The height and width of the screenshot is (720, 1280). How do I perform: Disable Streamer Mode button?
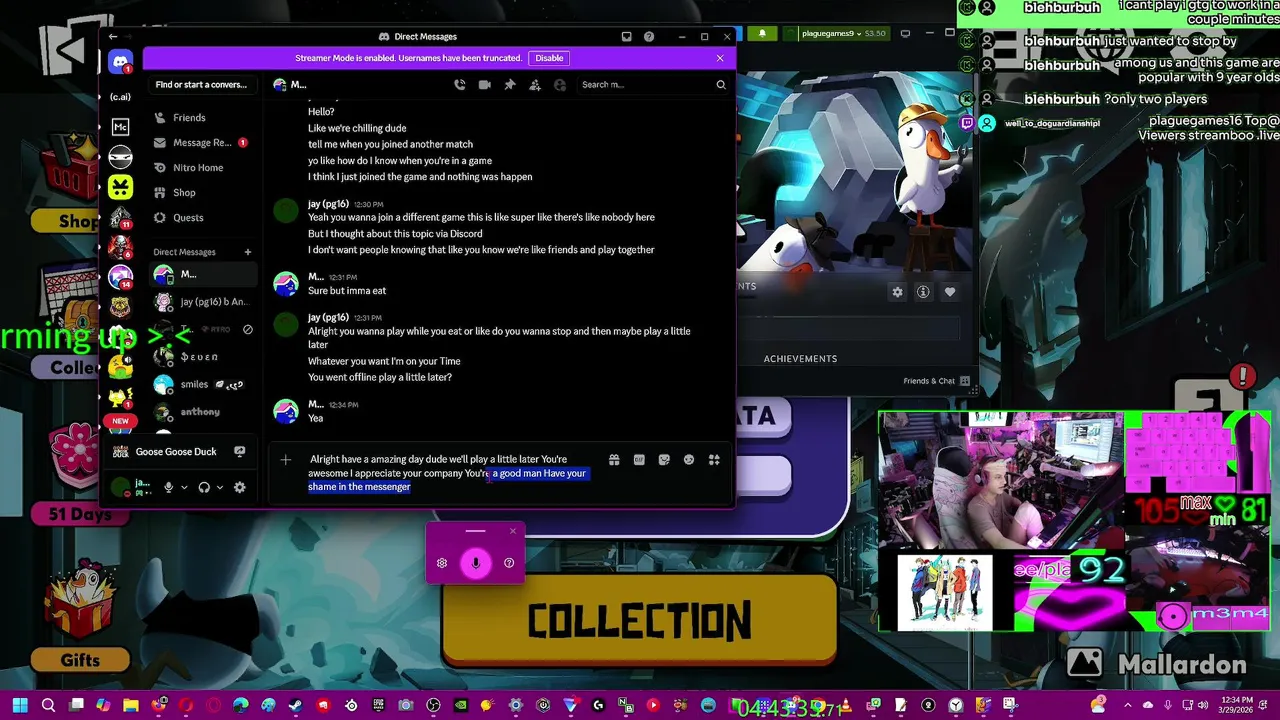click(549, 58)
